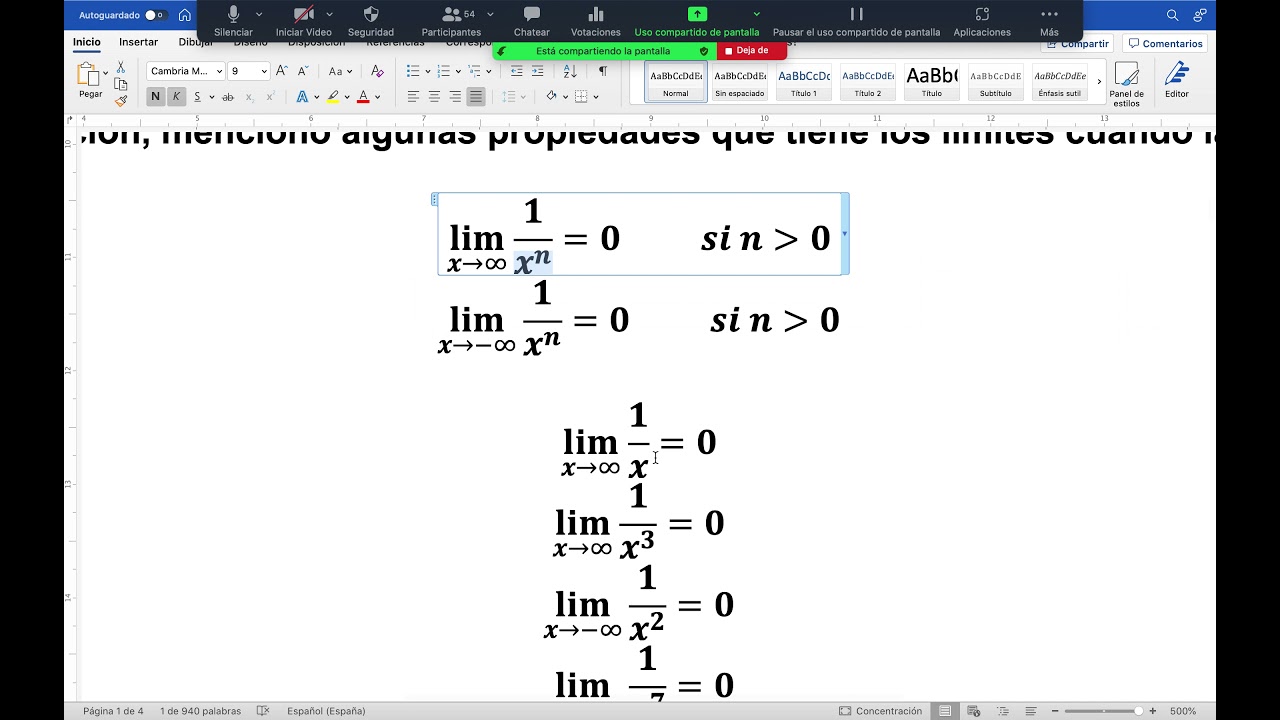Image resolution: width=1280 pixels, height=720 pixels.
Task: Expand video options arrow next to Iniciar Video
Action: coord(330,14)
